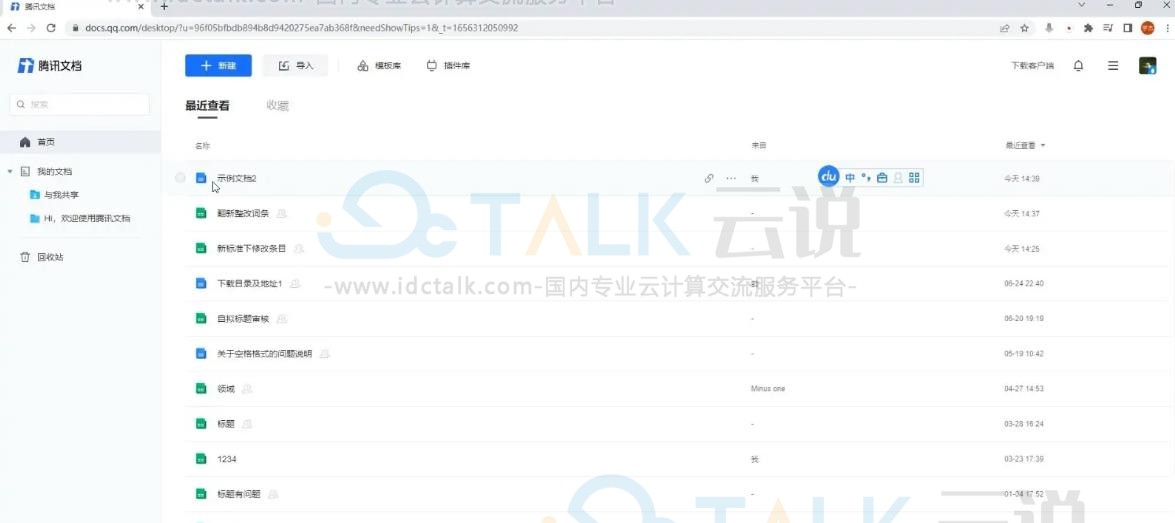1175x523 pixels.
Task: Click the Minus one owner text
Action: 767,388
